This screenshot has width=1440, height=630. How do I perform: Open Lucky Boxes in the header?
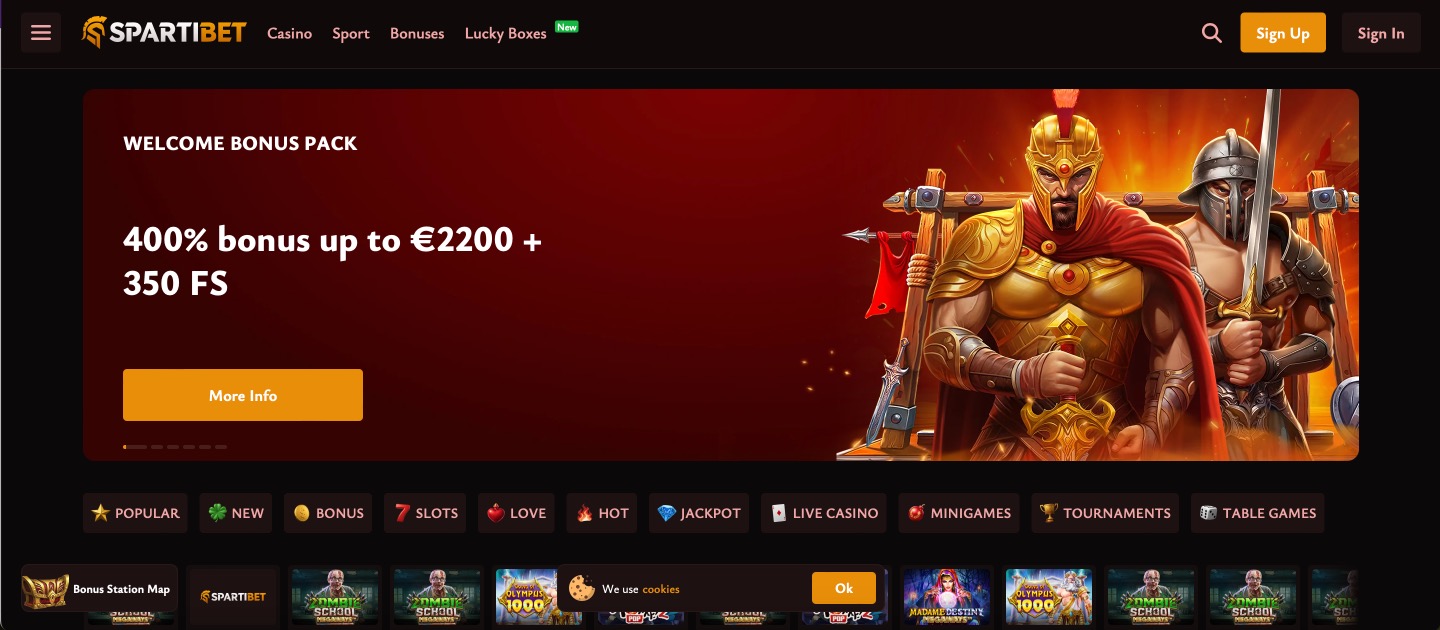coord(506,33)
